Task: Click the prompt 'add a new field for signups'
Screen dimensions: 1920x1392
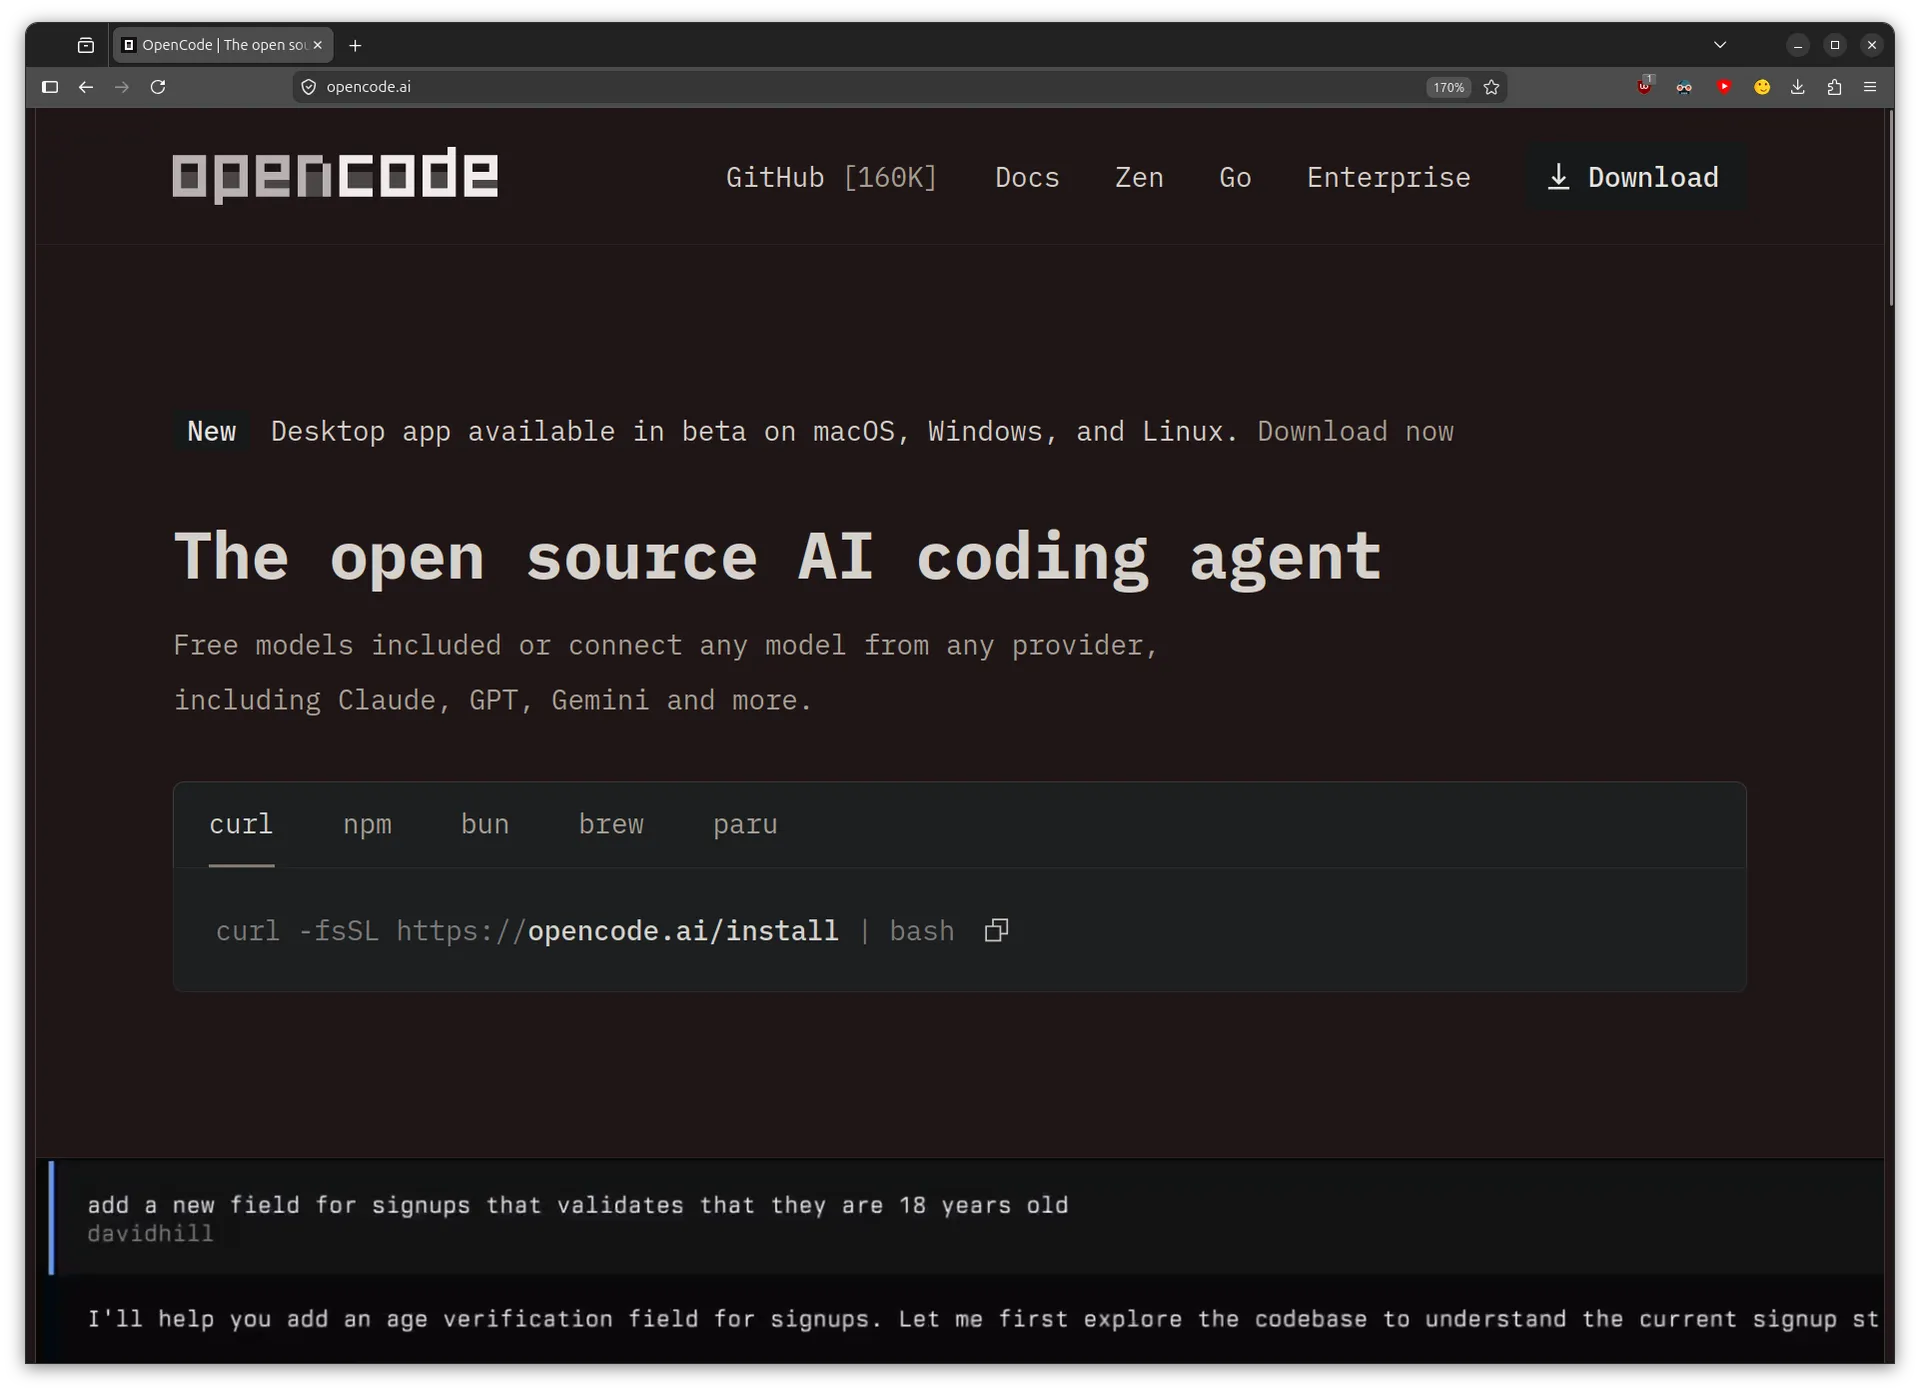Action: (x=578, y=1205)
